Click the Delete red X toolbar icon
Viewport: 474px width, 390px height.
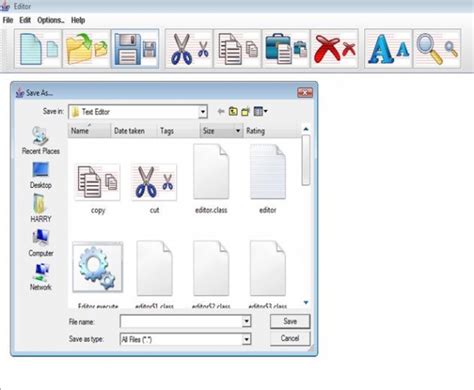point(335,49)
